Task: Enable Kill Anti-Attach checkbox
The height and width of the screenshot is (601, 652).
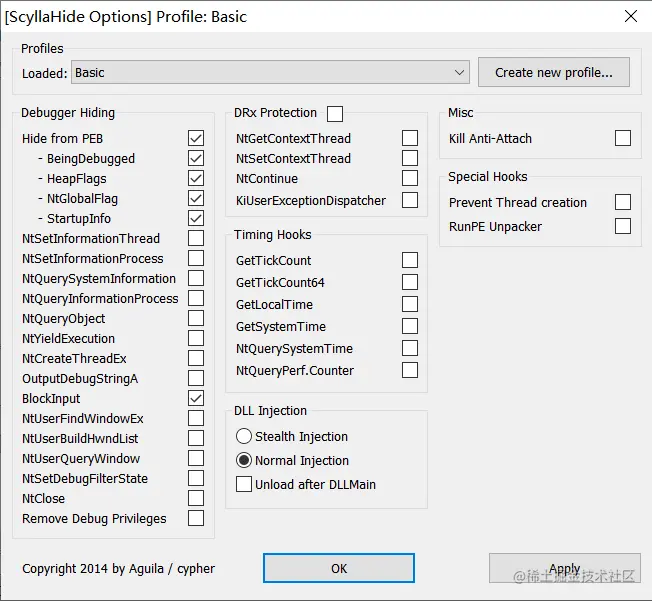Action: 623,138
